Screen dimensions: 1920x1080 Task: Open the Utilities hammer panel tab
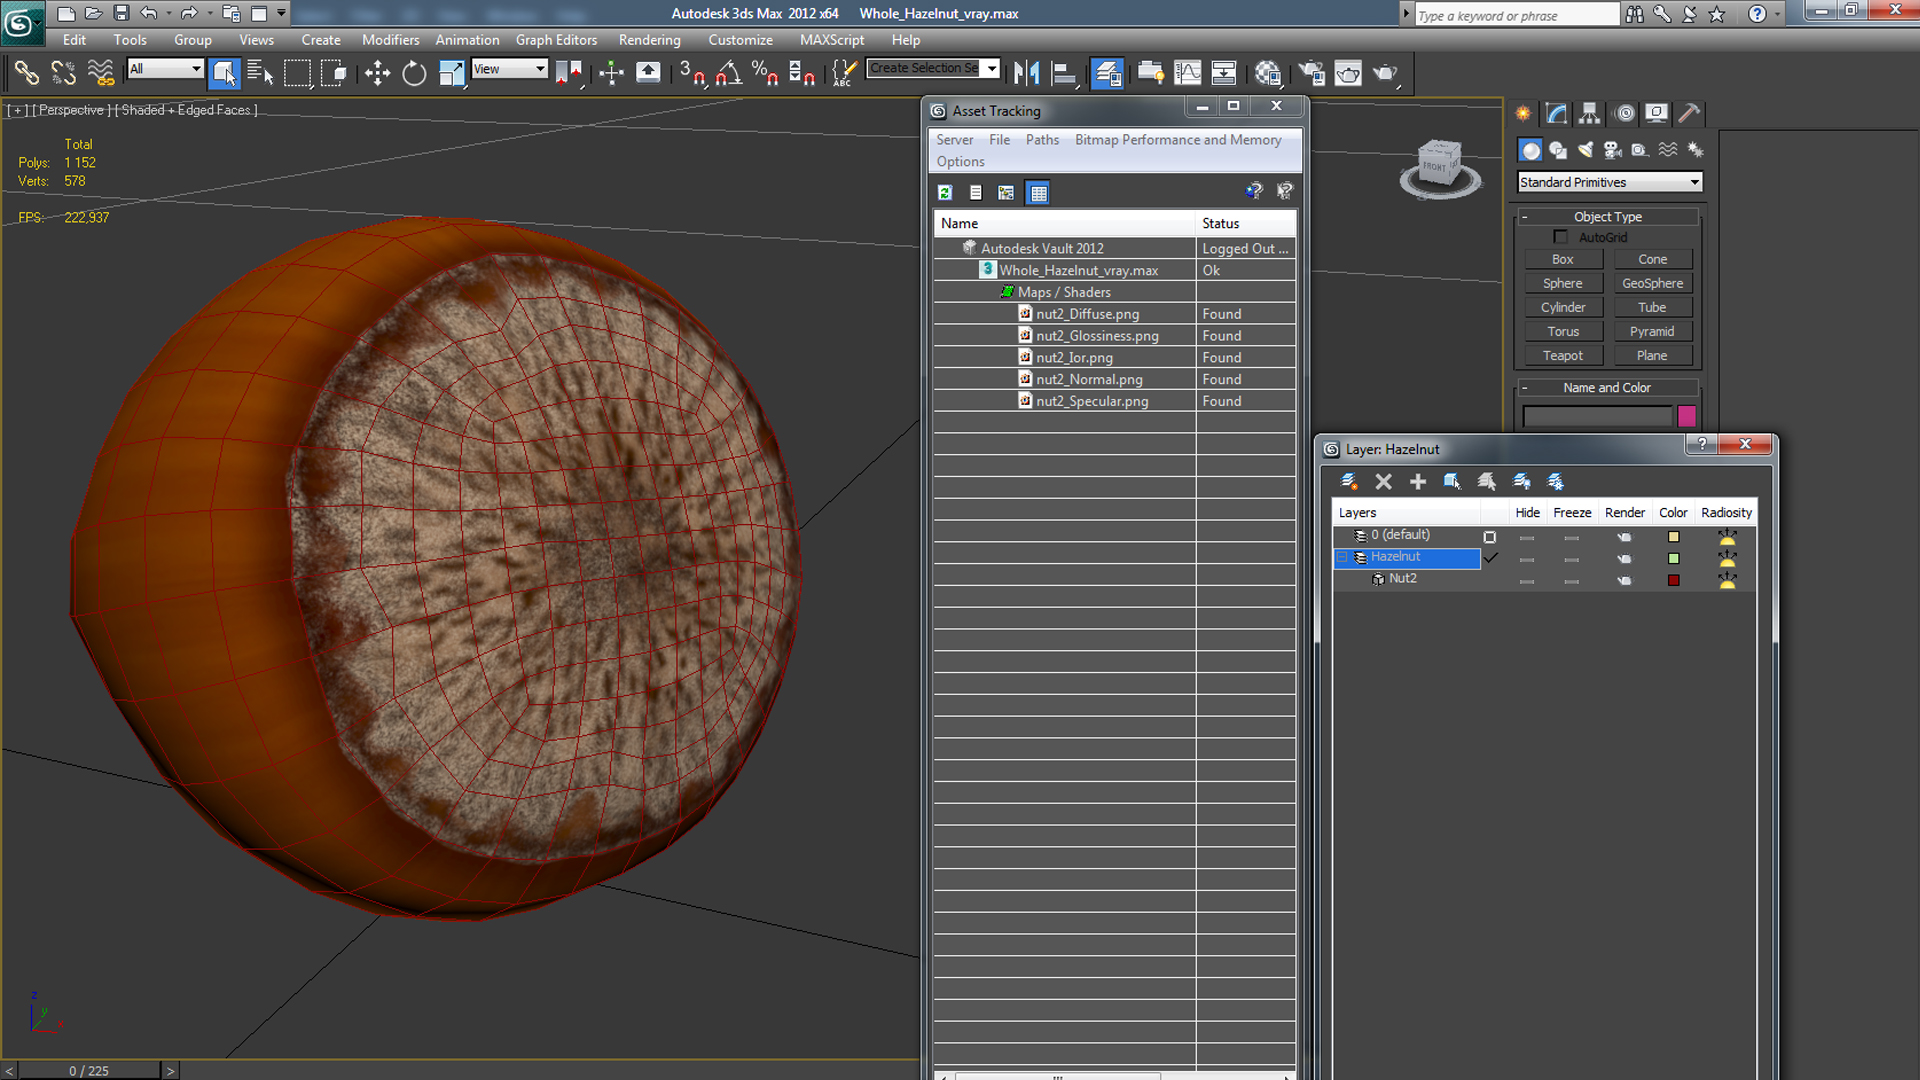click(x=1689, y=113)
